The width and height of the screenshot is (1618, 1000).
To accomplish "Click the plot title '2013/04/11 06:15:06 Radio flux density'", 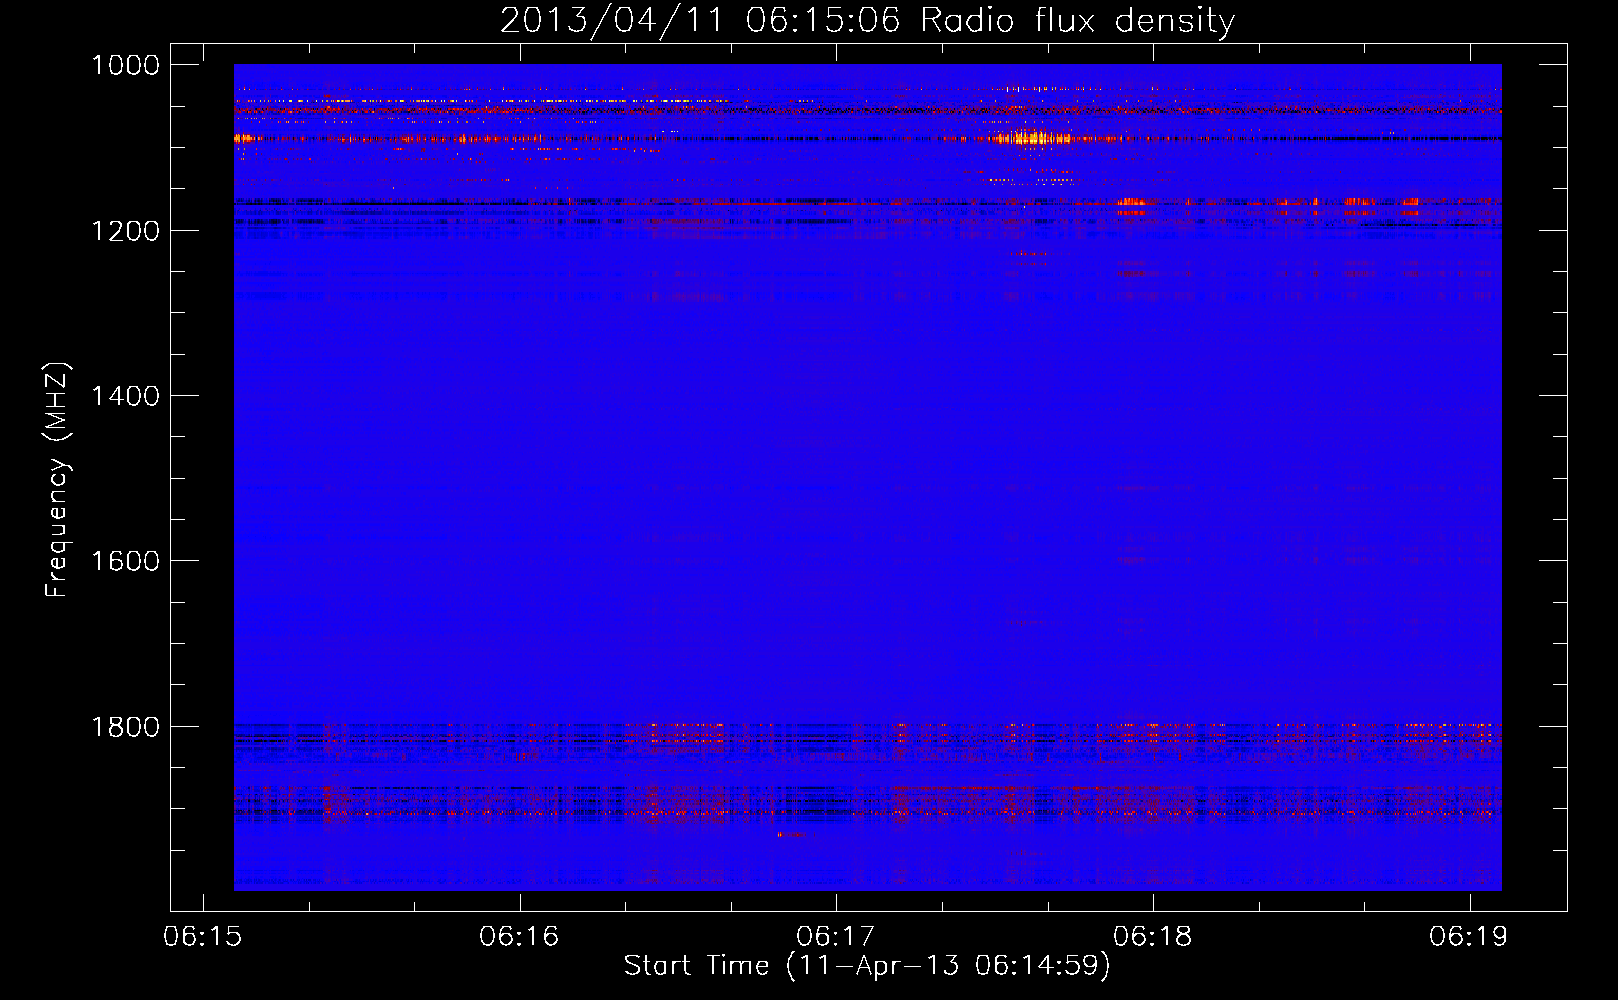I will (867, 20).
